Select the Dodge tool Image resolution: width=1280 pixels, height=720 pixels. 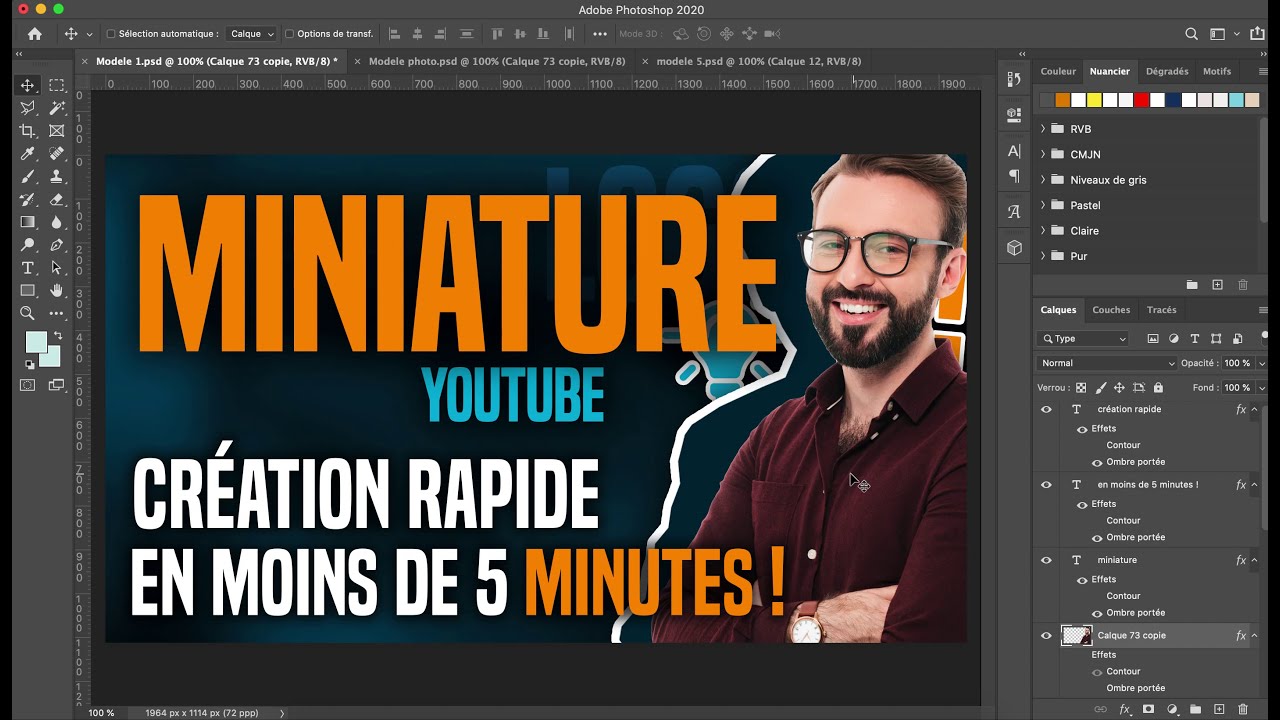pos(28,245)
